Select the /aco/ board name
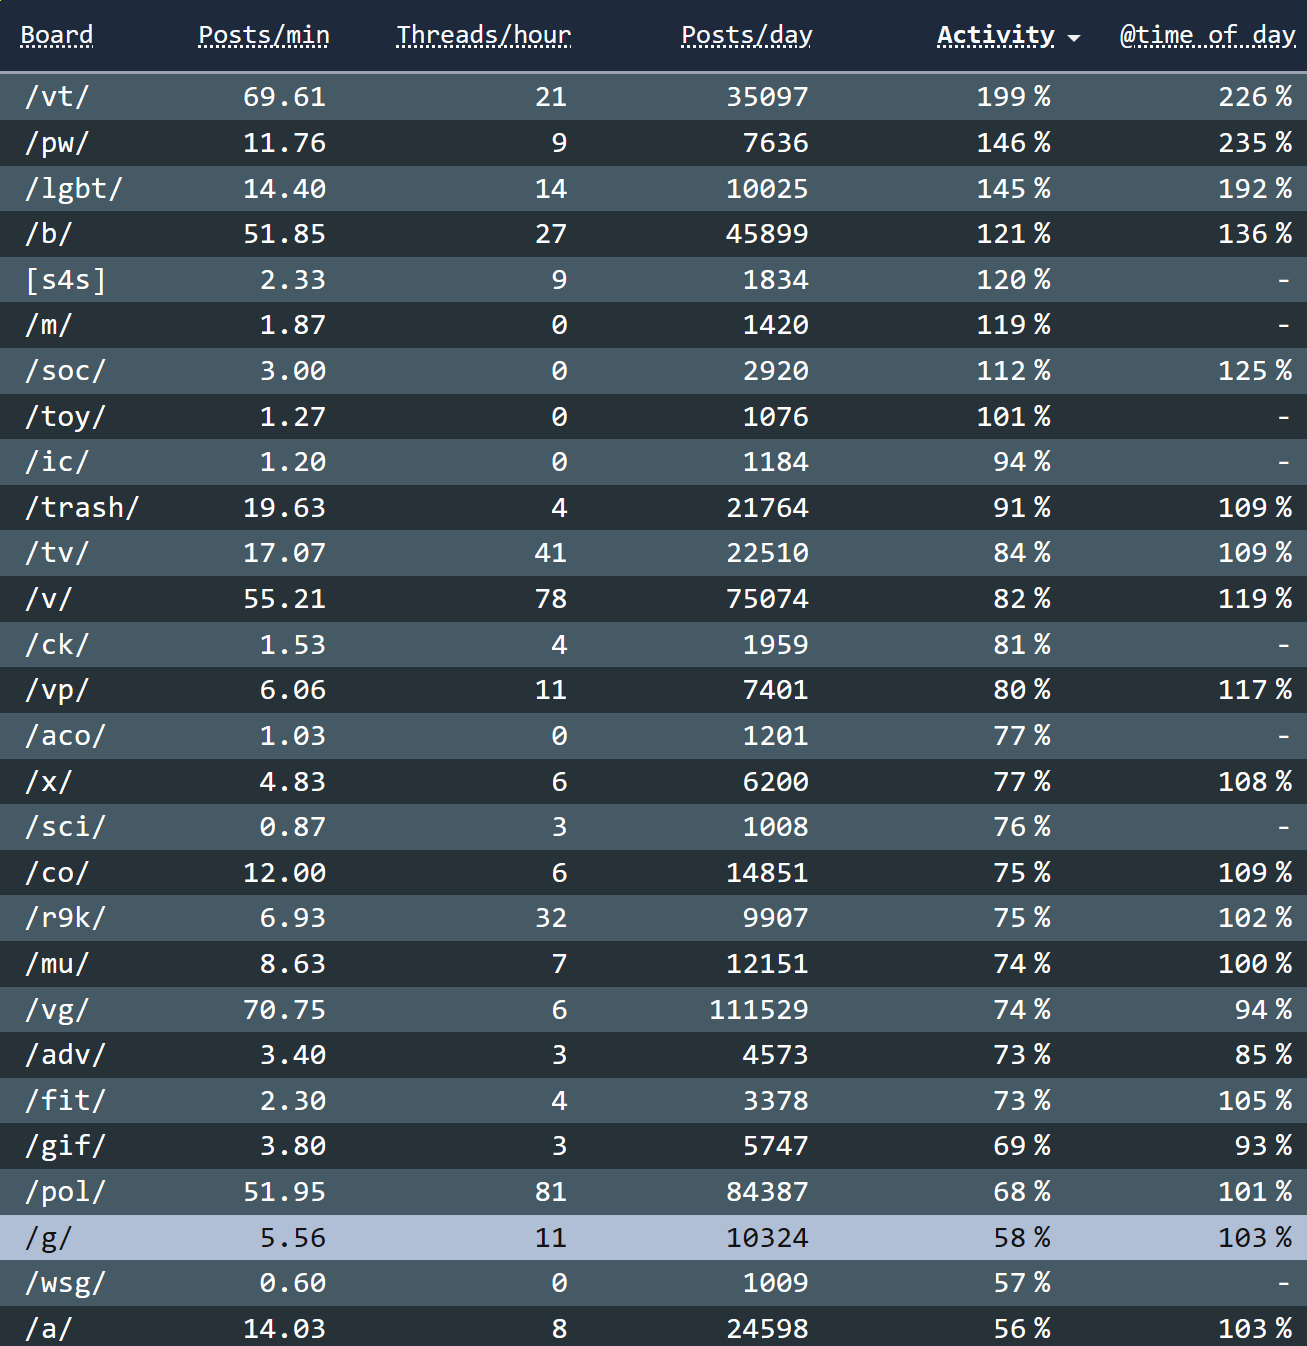The image size is (1307, 1346). (66, 736)
